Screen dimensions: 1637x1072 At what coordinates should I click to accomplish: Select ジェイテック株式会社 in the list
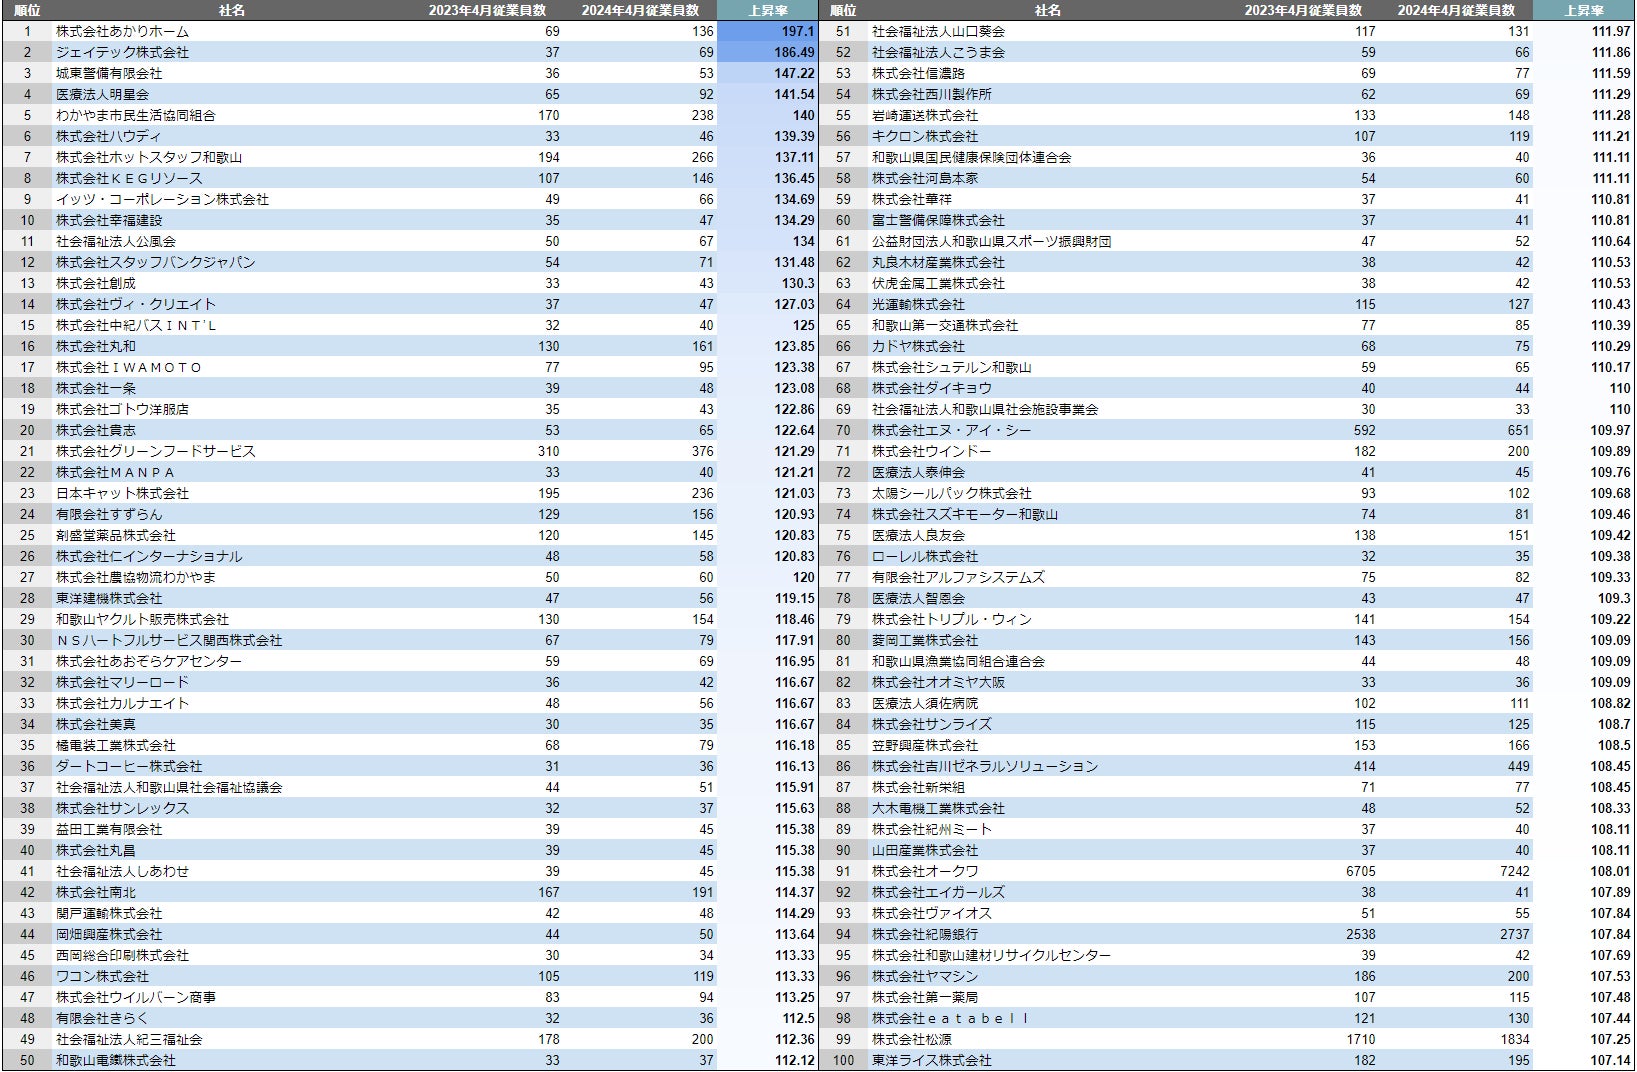coord(122,52)
